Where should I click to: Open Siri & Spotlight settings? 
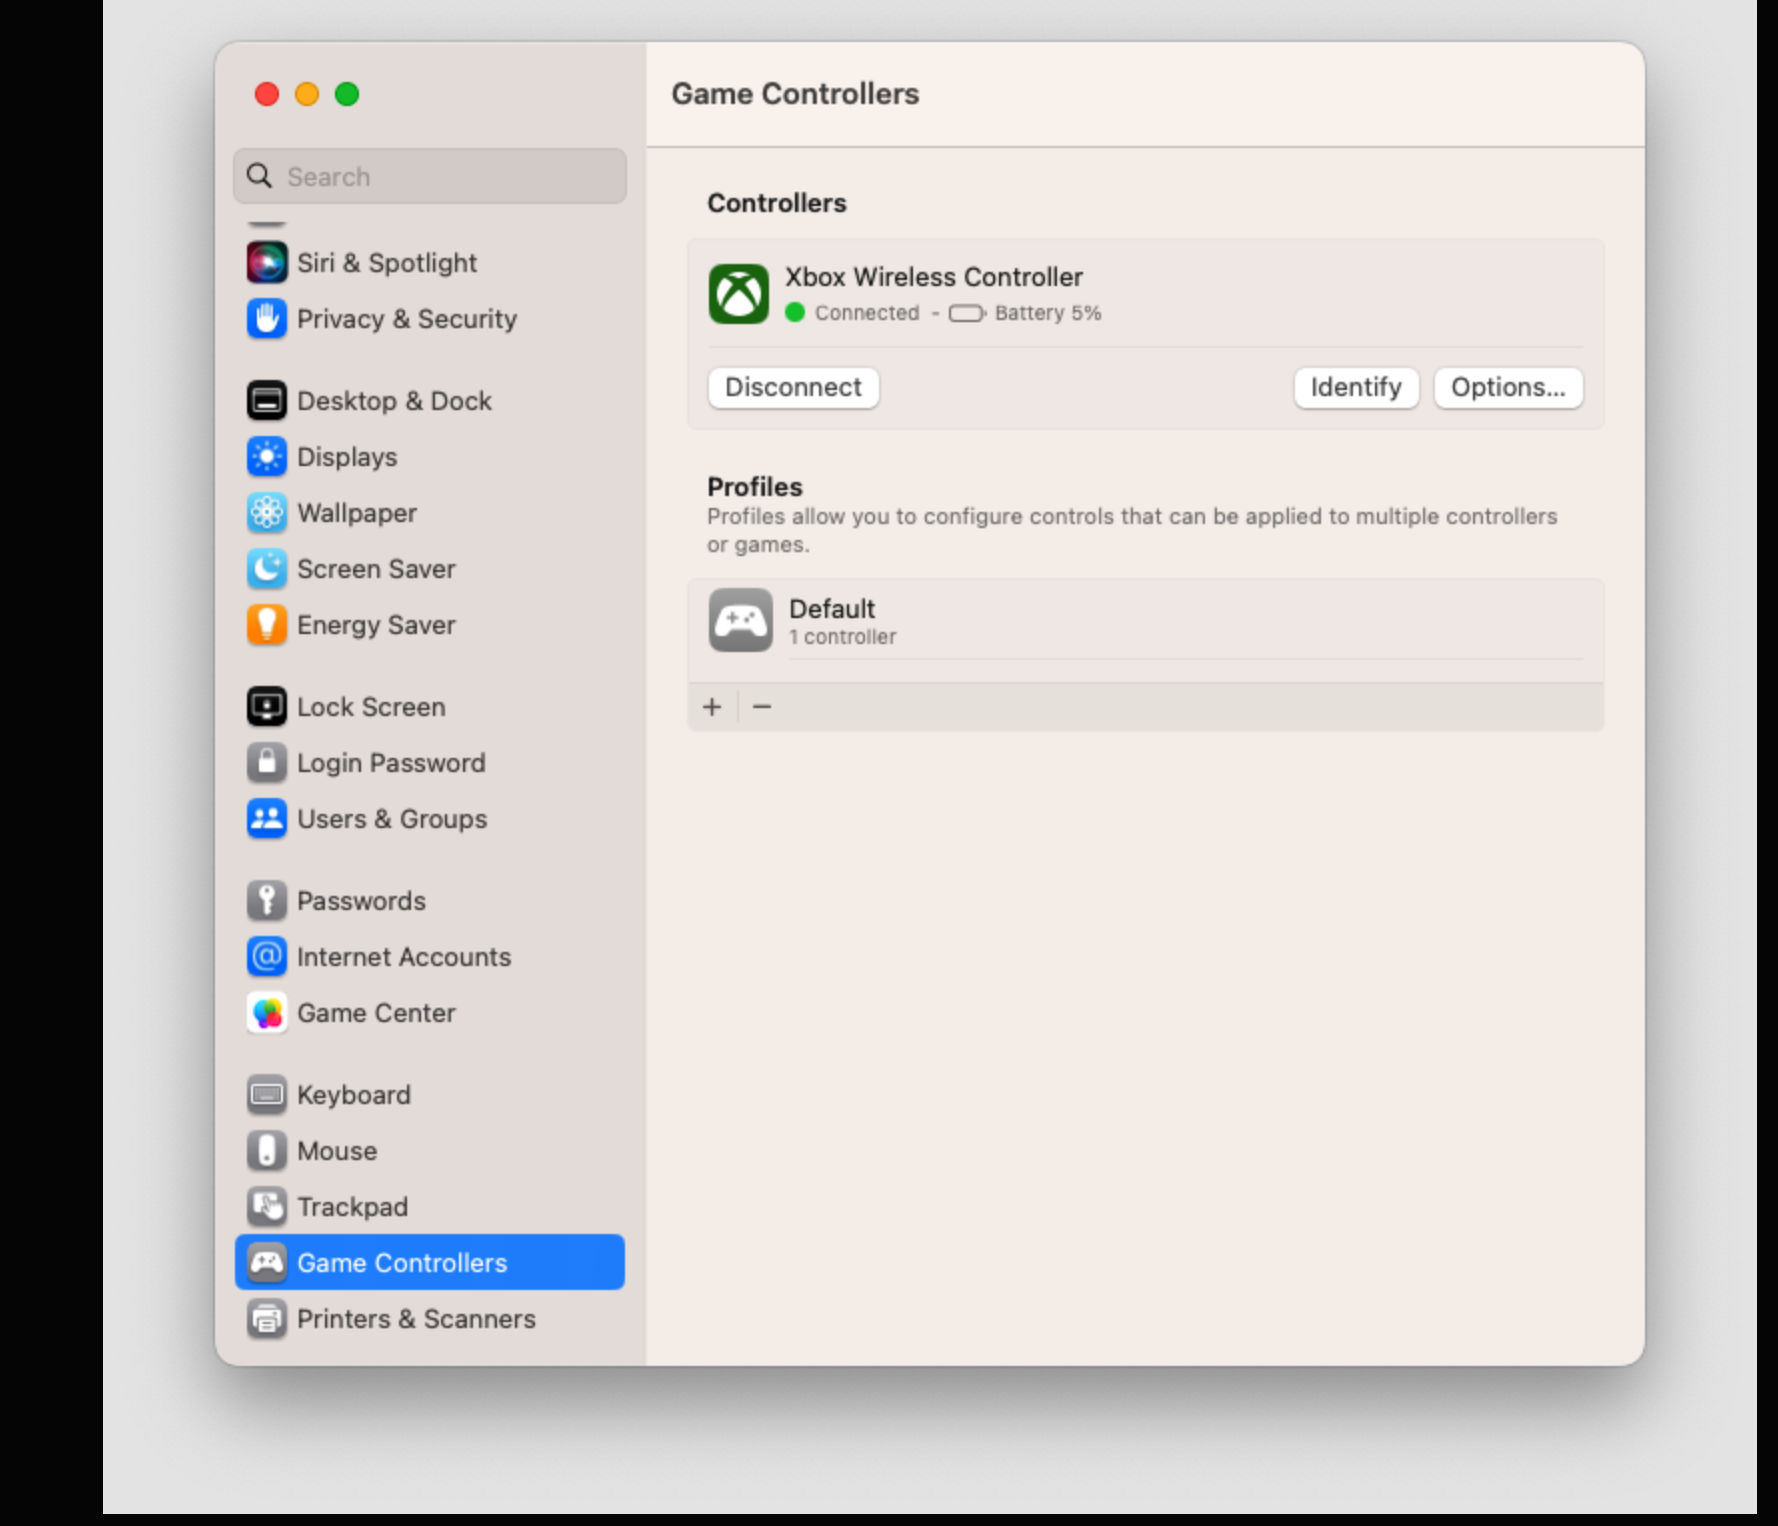[x=430, y=263]
